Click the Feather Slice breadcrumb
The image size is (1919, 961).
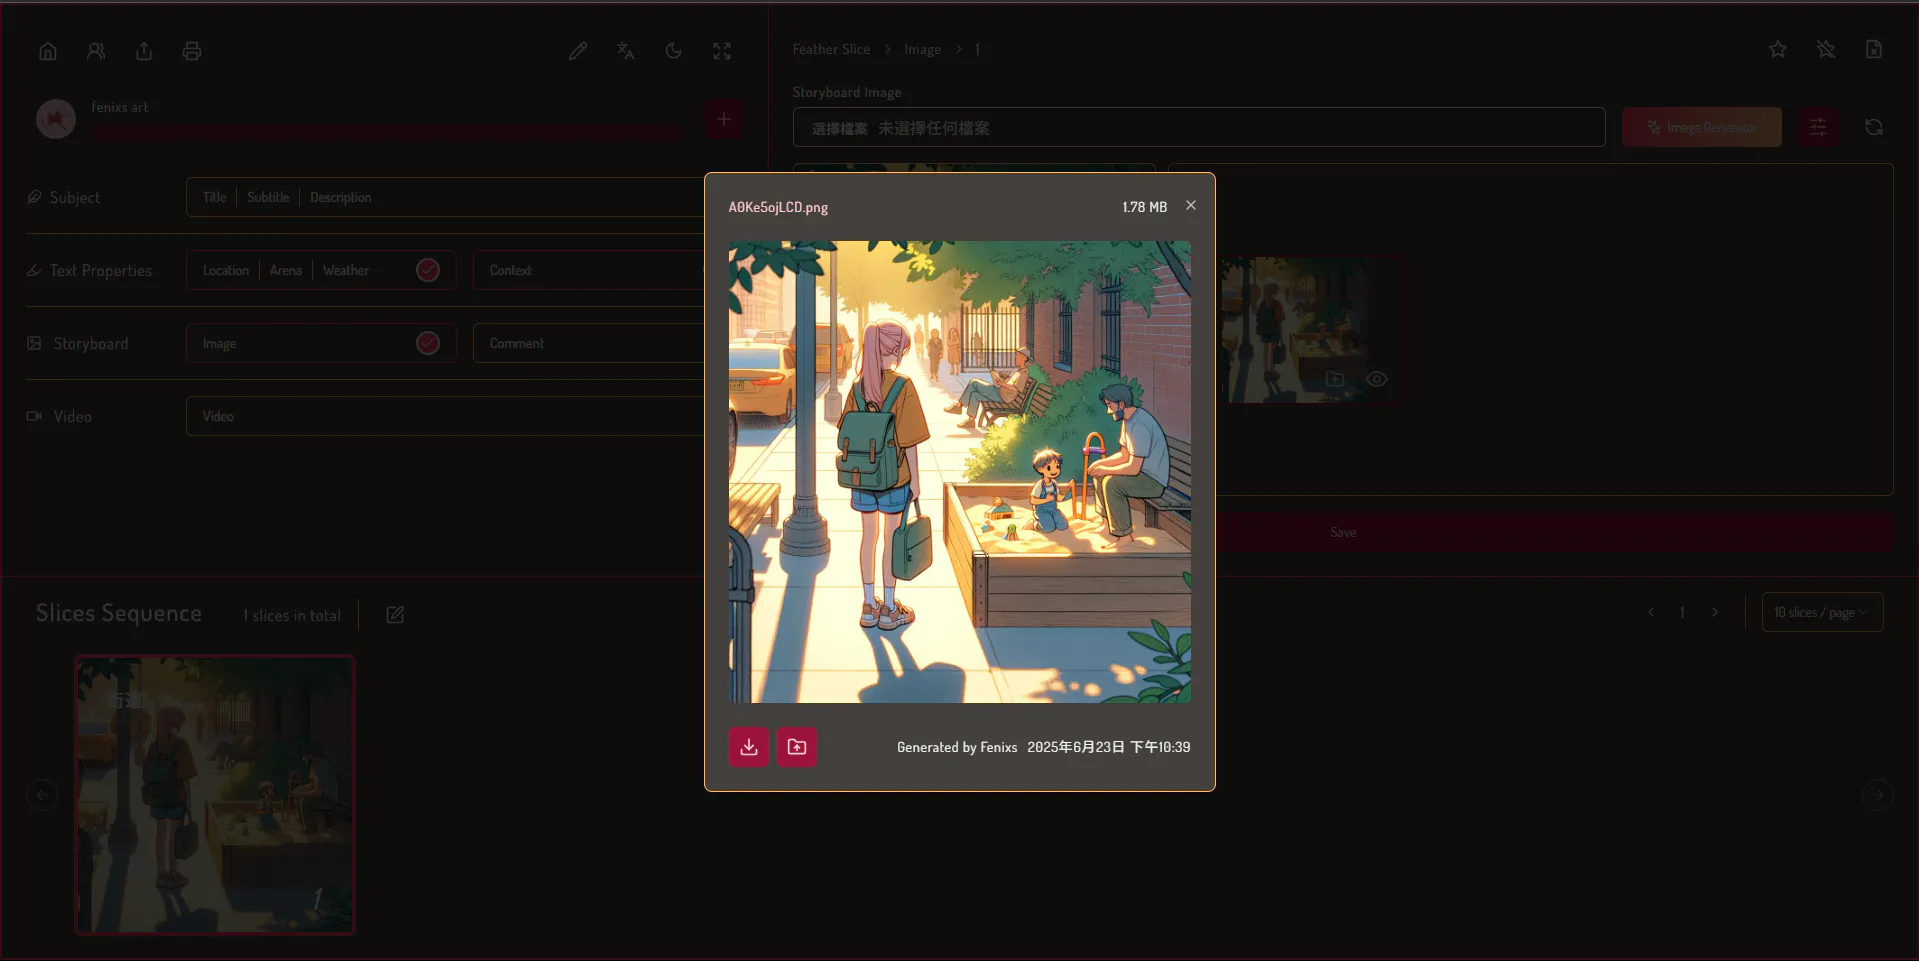pos(831,49)
